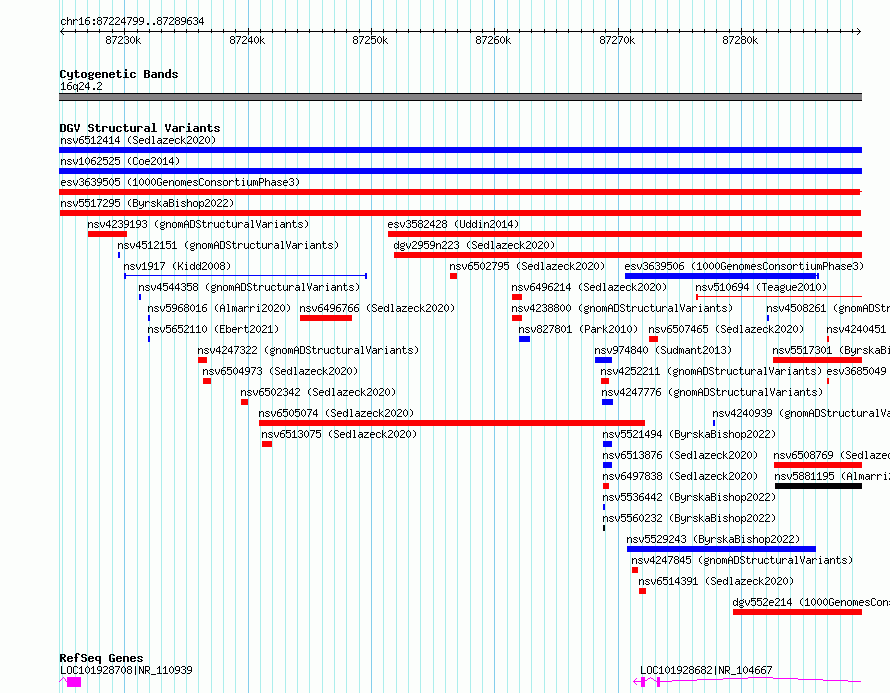Click the red bar under dgv552e214
This screenshot has width=890, height=693.
(x=797, y=612)
